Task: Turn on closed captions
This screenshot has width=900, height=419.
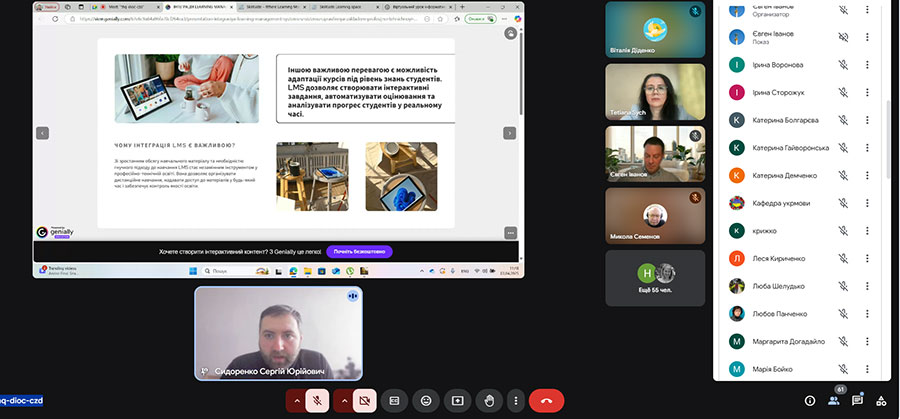Action: [x=394, y=401]
